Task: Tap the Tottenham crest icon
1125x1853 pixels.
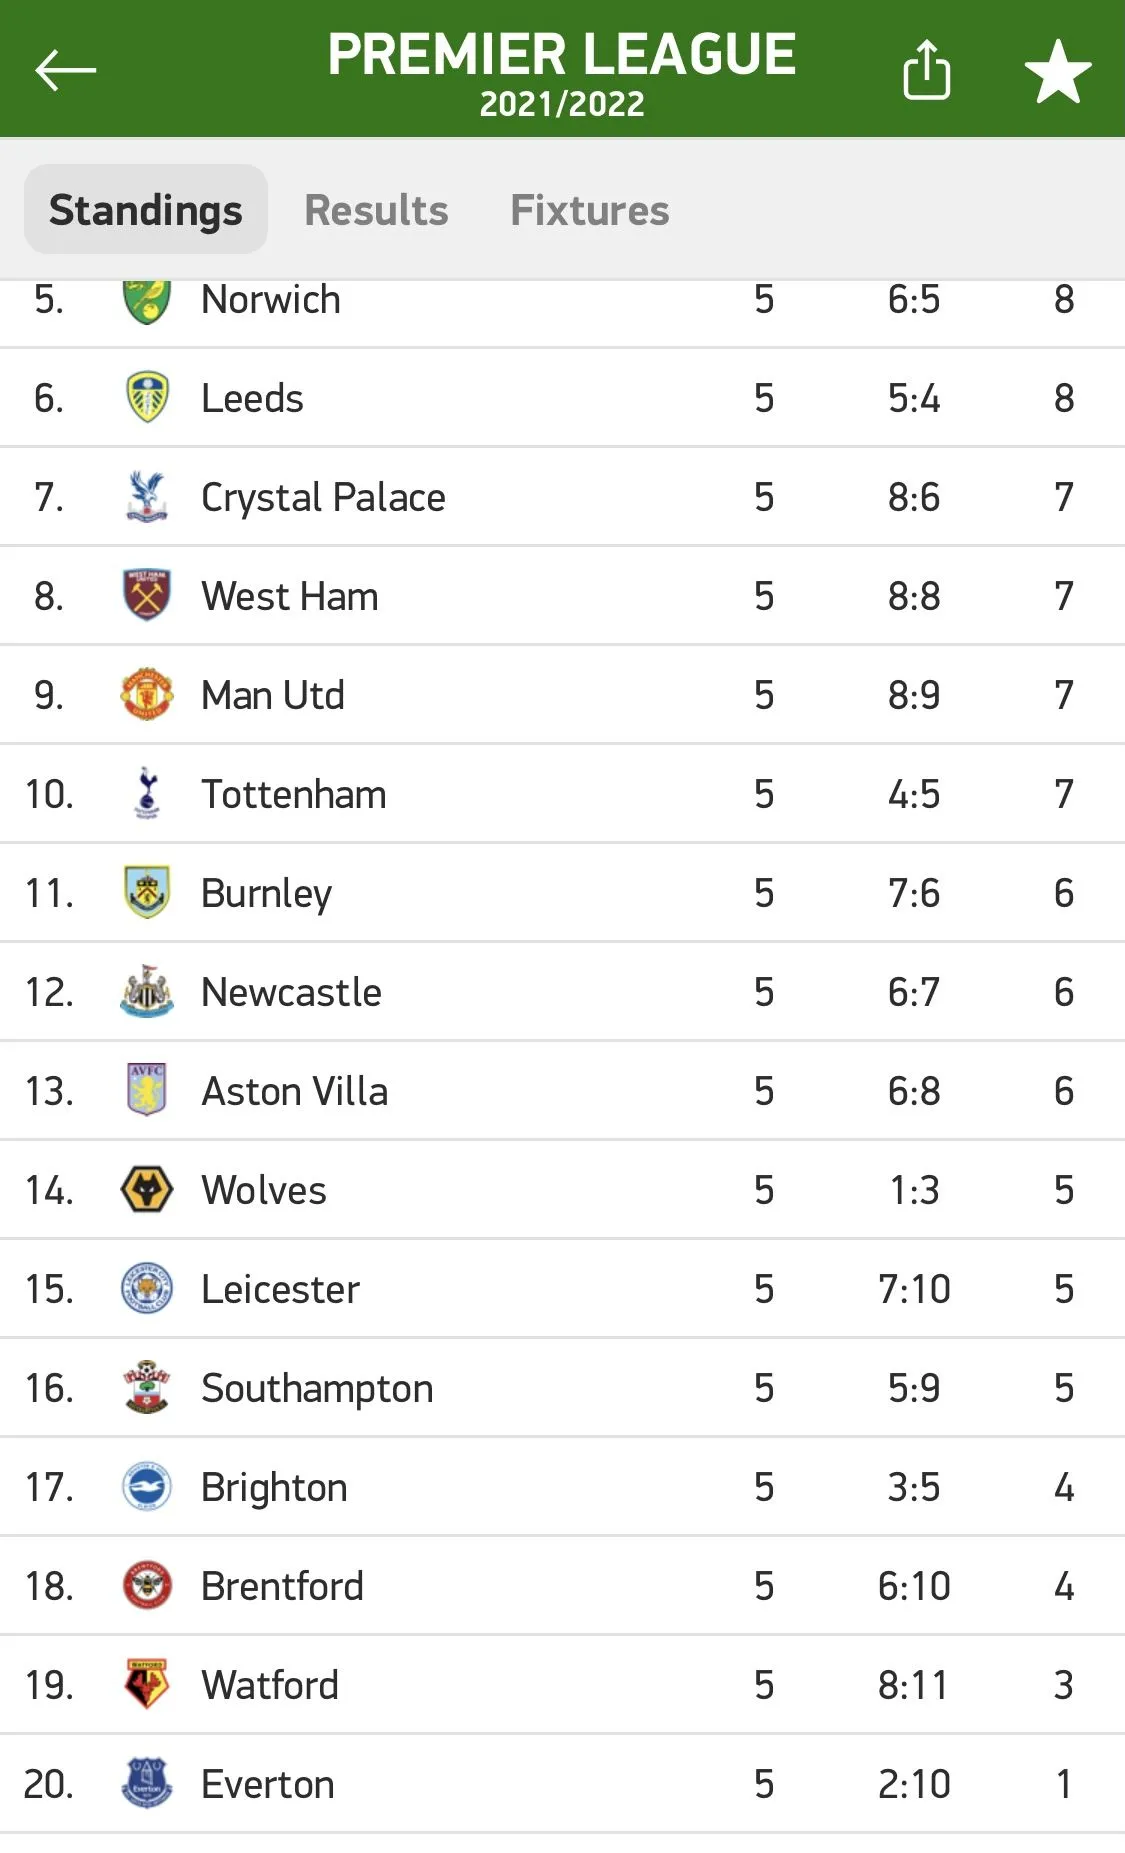Action: [147, 793]
